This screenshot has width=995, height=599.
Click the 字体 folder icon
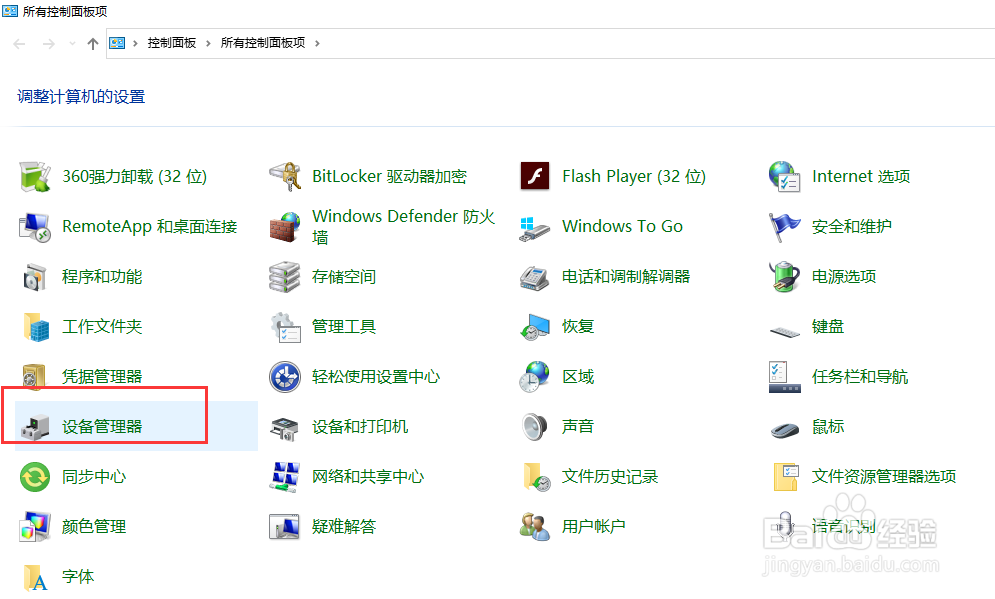(x=35, y=577)
